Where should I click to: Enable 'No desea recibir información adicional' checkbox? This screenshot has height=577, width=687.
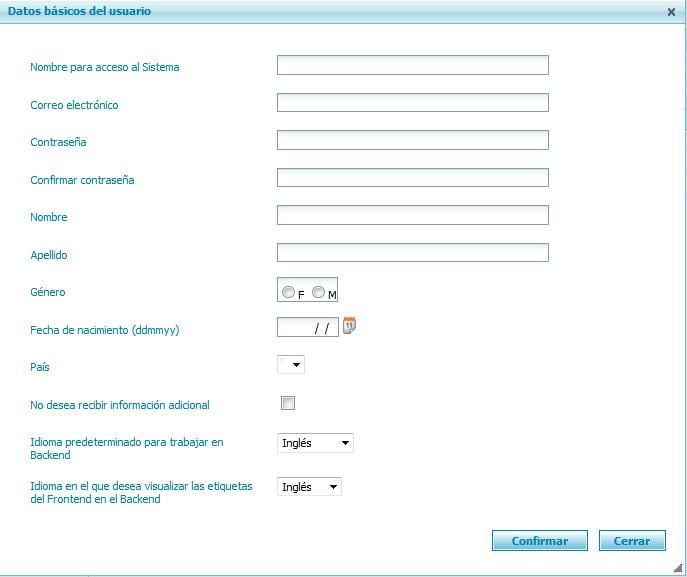(288, 404)
